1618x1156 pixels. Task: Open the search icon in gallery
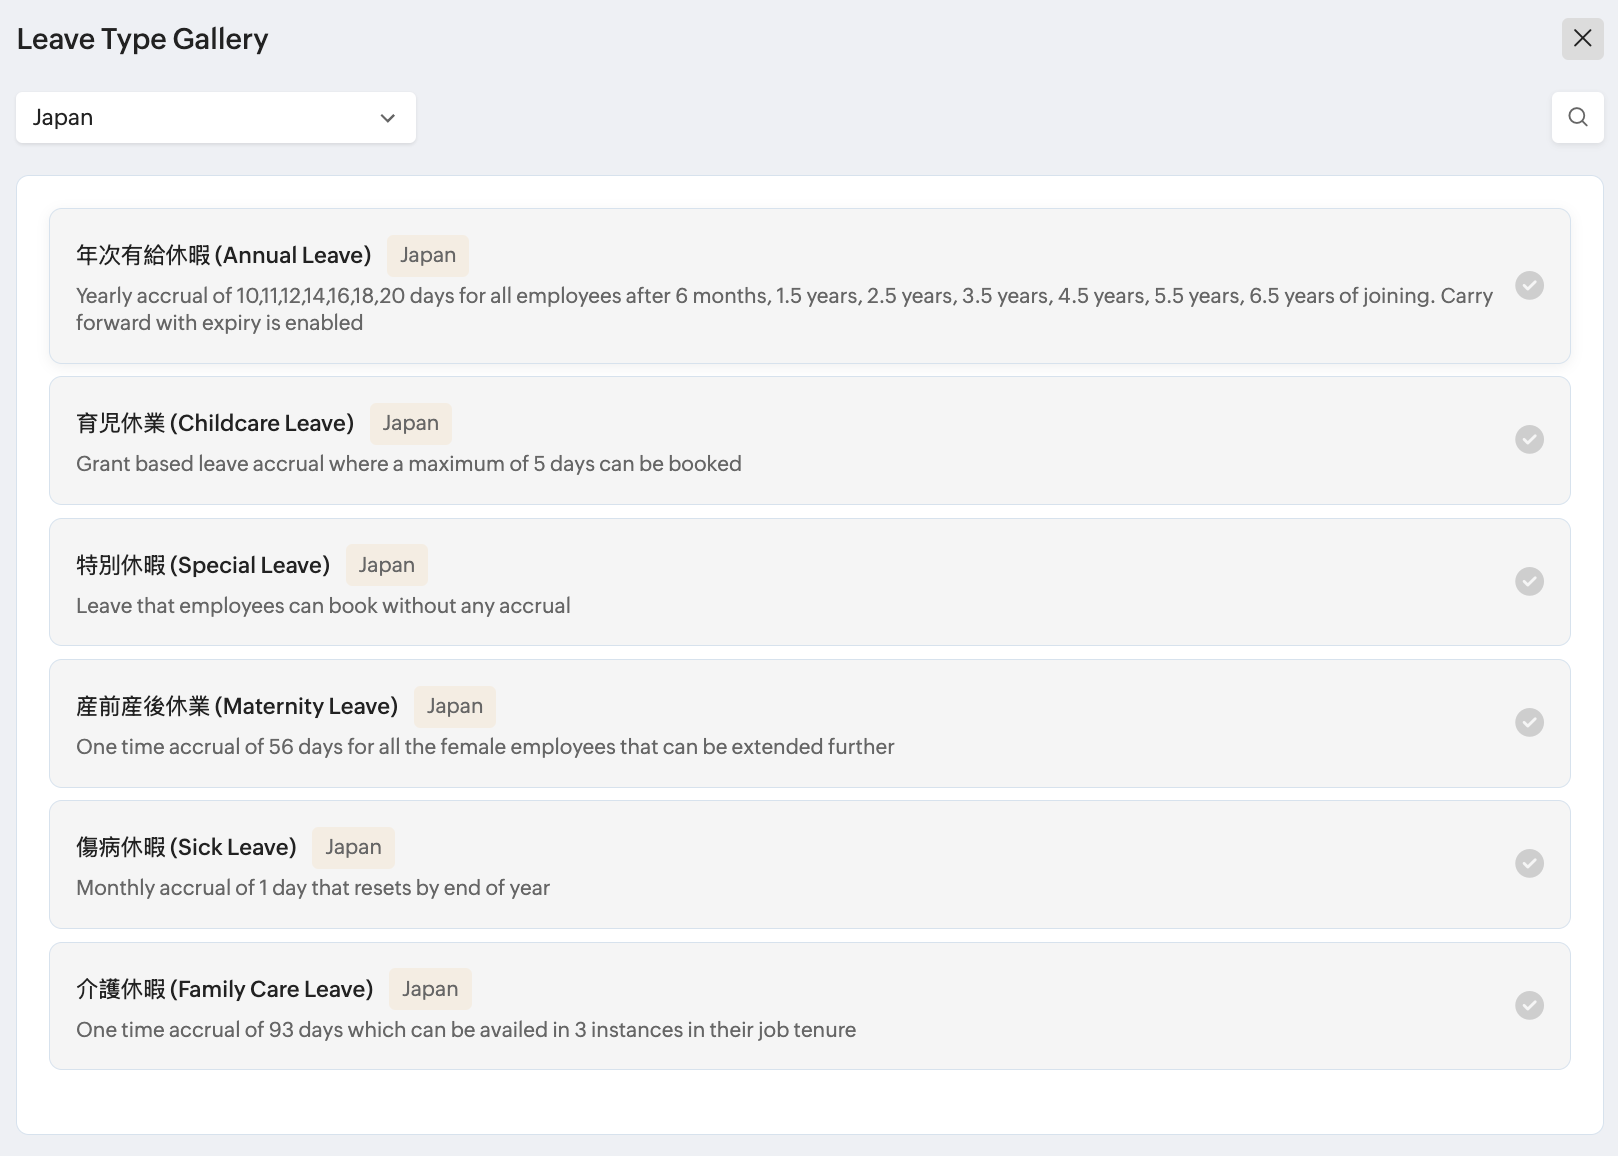[x=1577, y=117]
